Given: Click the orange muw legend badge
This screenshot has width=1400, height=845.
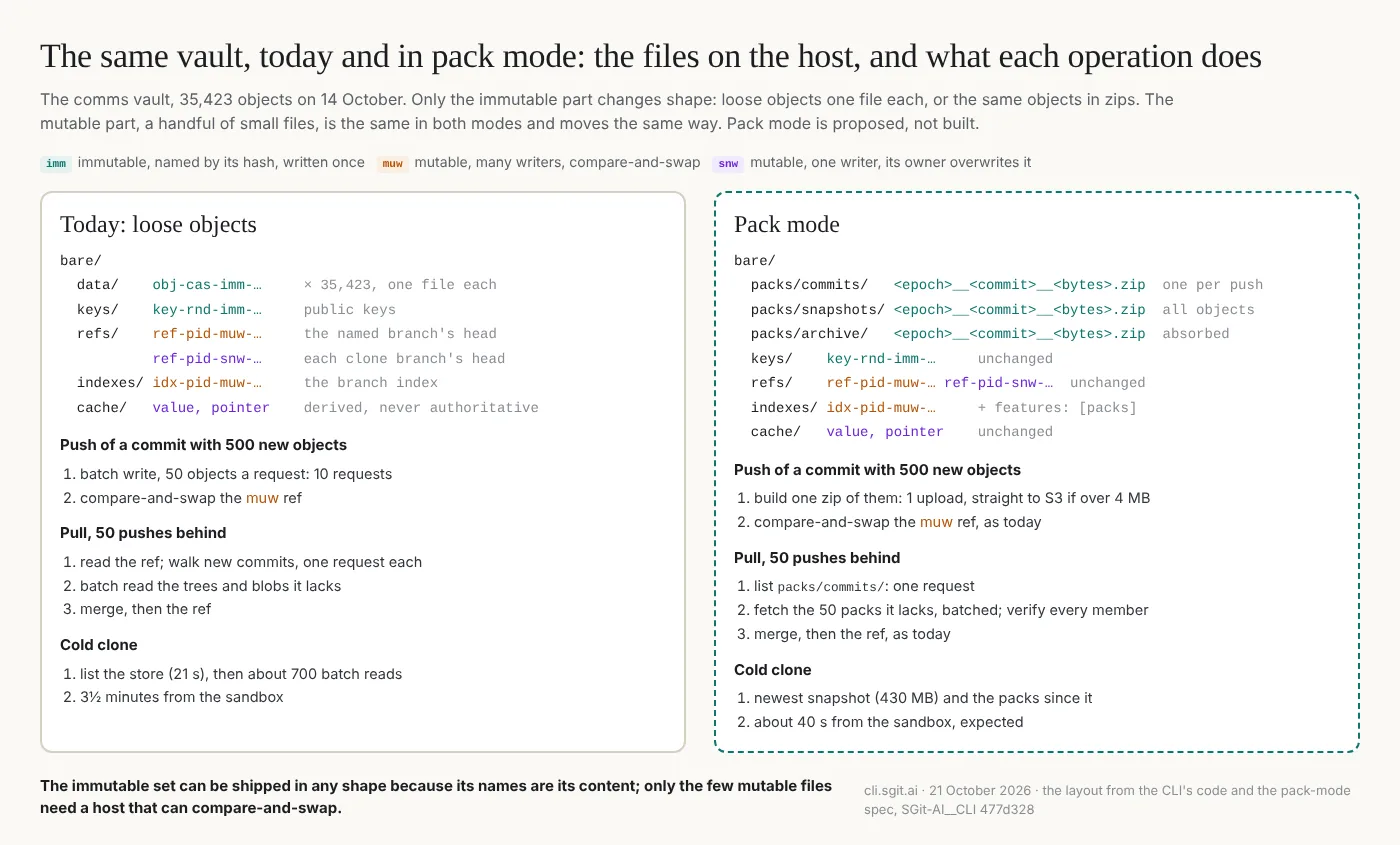Looking at the screenshot, I should tap(393, 163).
